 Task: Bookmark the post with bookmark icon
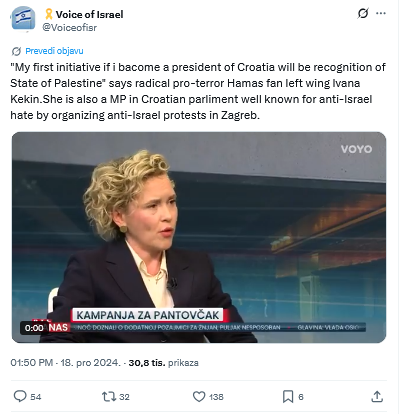point(288,396)
